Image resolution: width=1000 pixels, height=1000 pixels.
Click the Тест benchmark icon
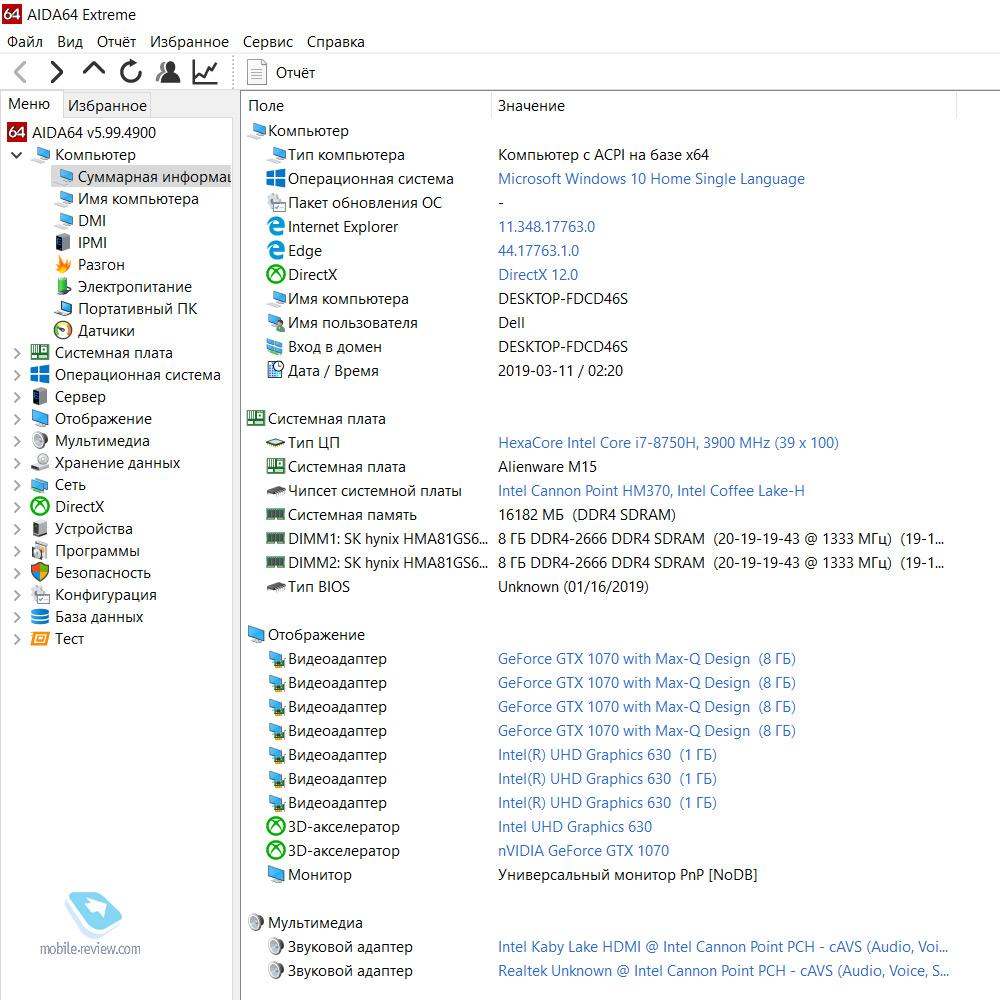coord(40,638)
